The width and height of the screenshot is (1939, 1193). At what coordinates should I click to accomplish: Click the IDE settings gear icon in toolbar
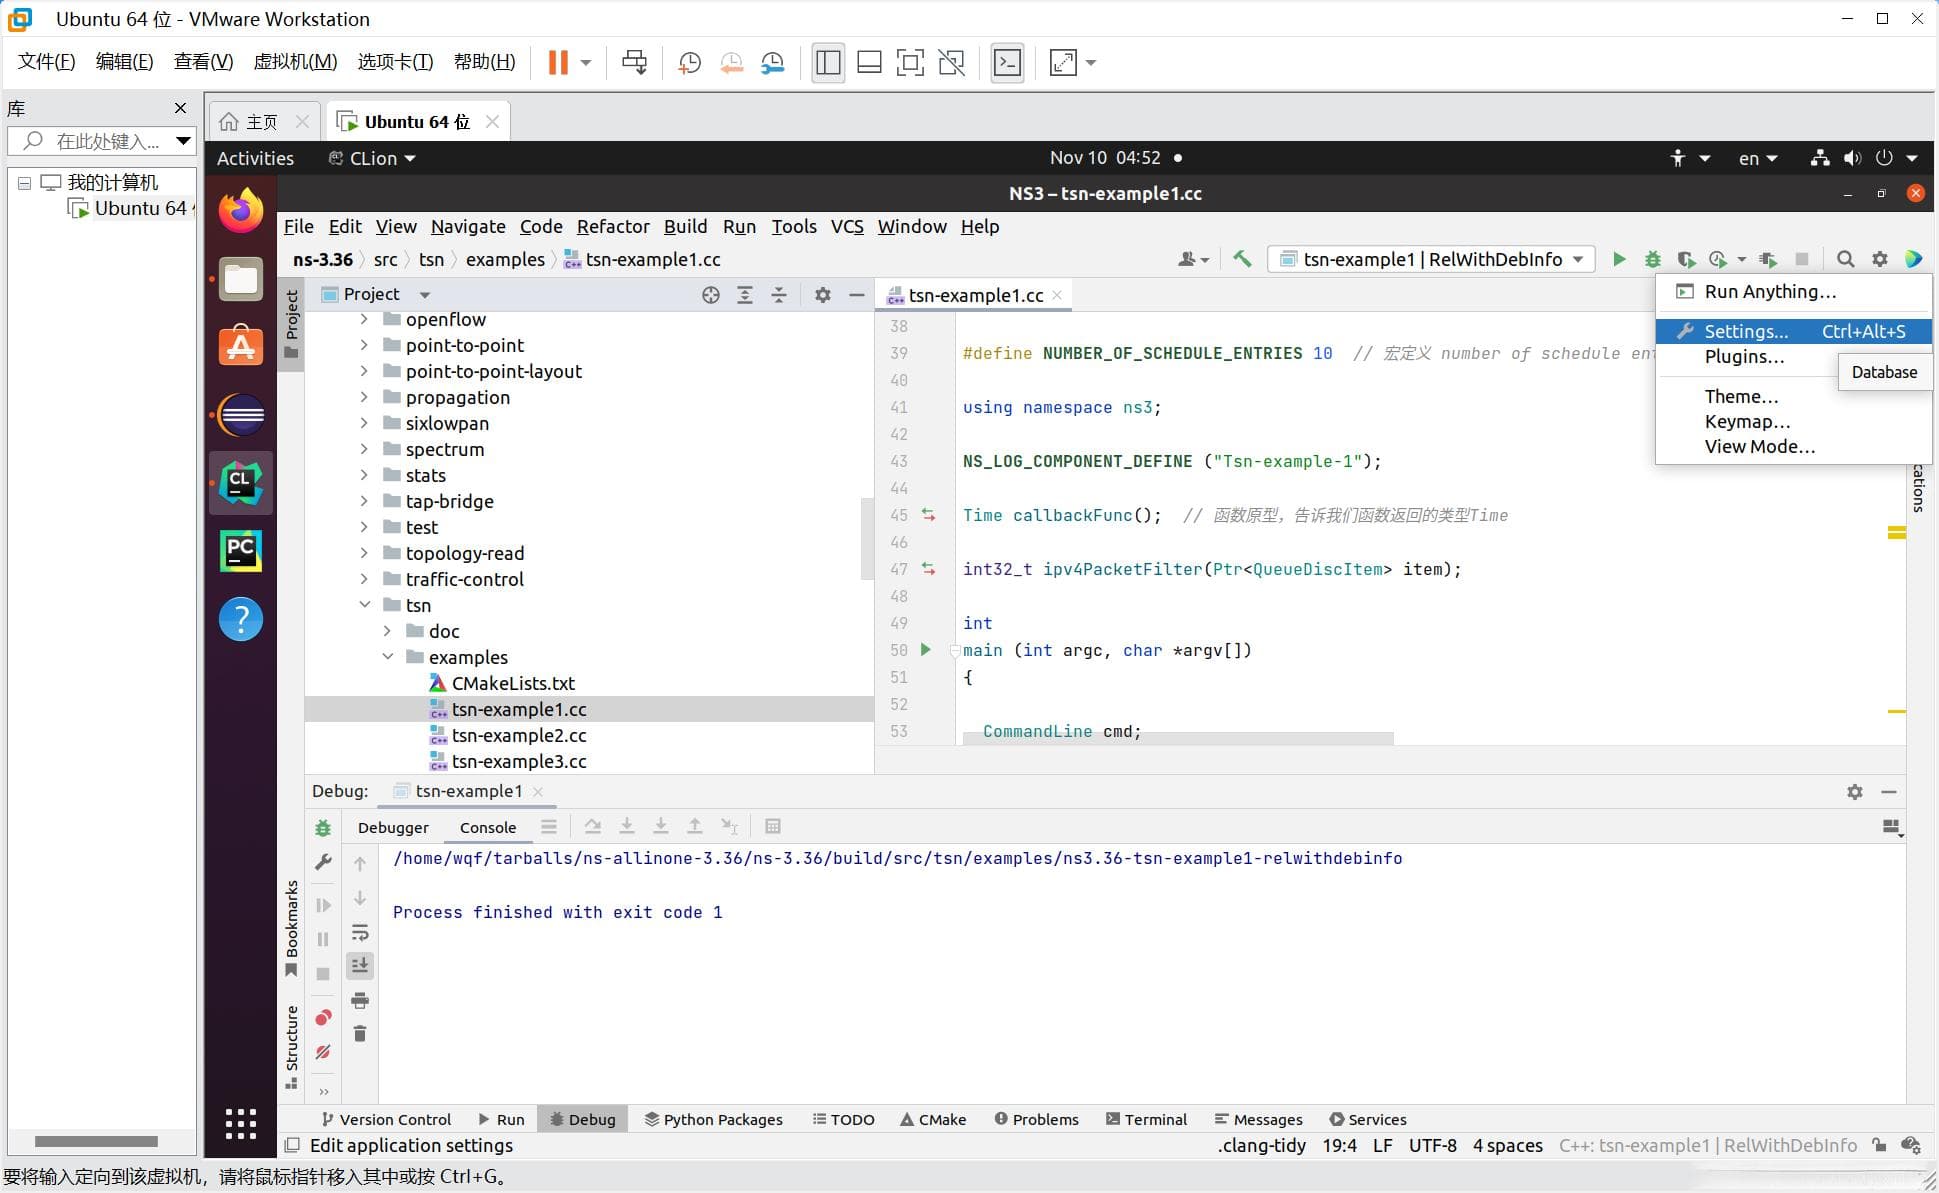[x=1880, y=259]
